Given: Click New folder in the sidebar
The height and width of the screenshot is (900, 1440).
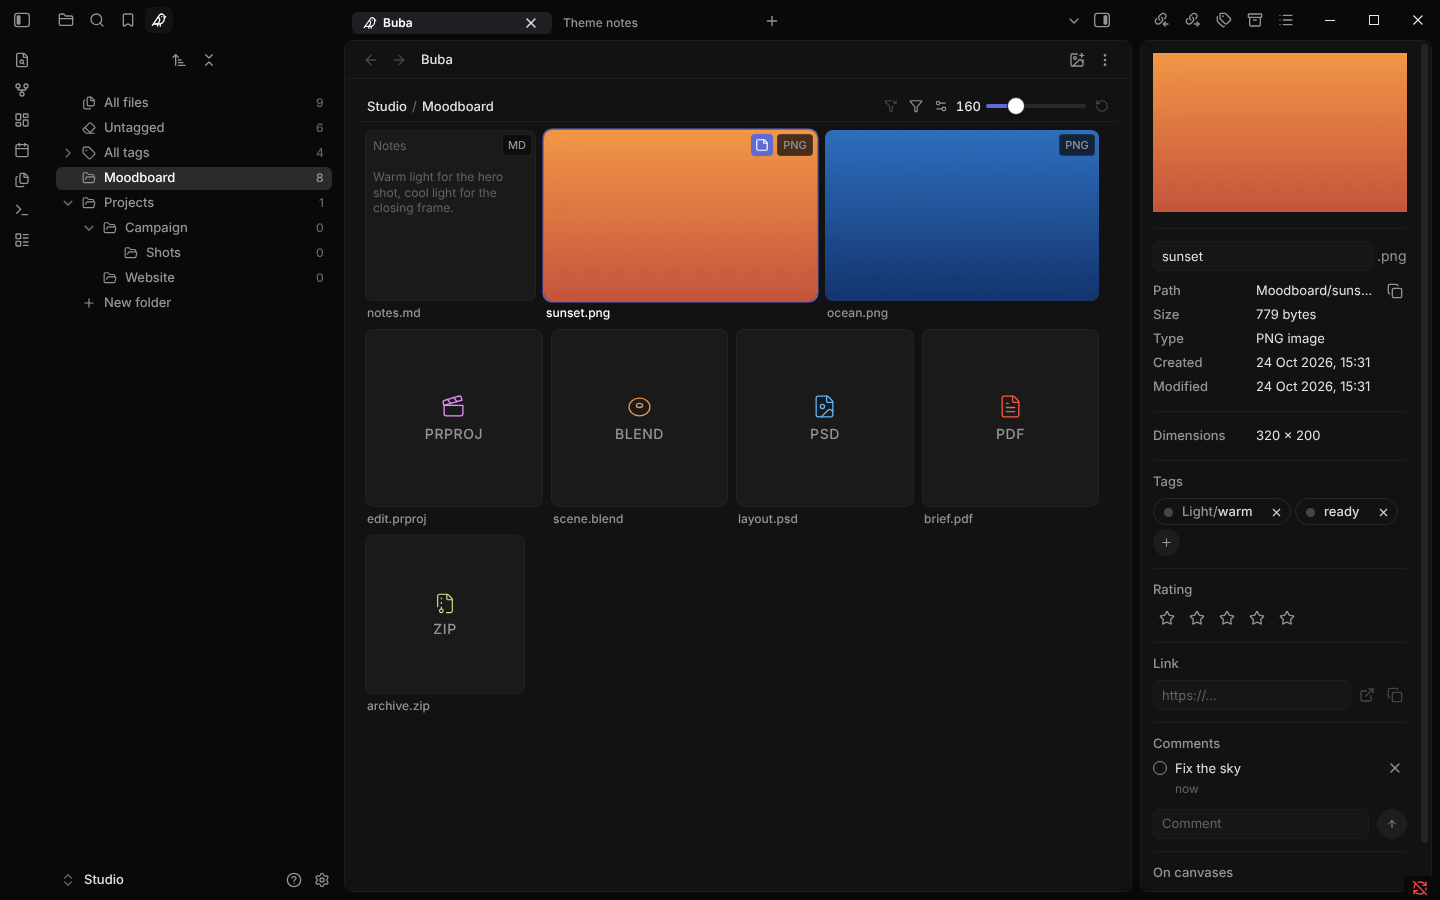Looking at the screenshot, I should point(194,303).
